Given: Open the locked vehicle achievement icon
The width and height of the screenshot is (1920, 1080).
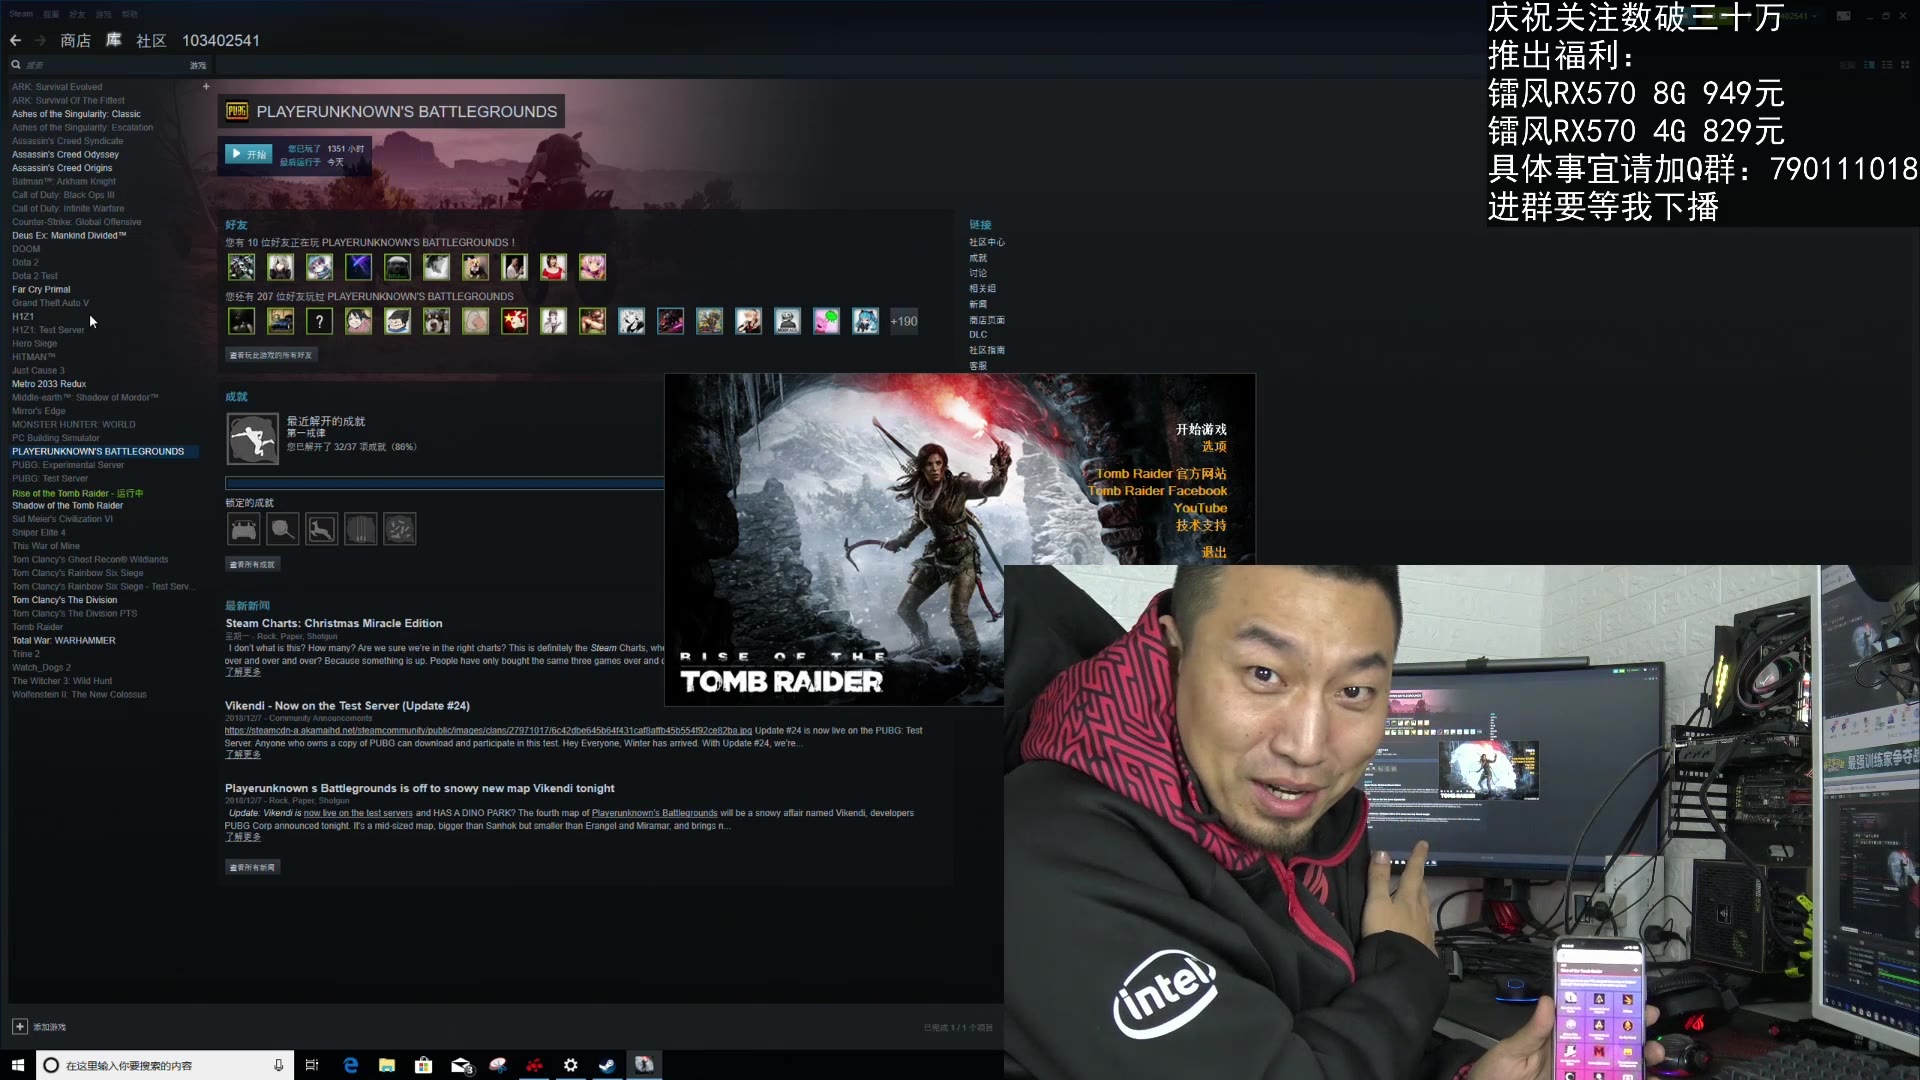Looking at the screenshot, I should coord(243,529).
